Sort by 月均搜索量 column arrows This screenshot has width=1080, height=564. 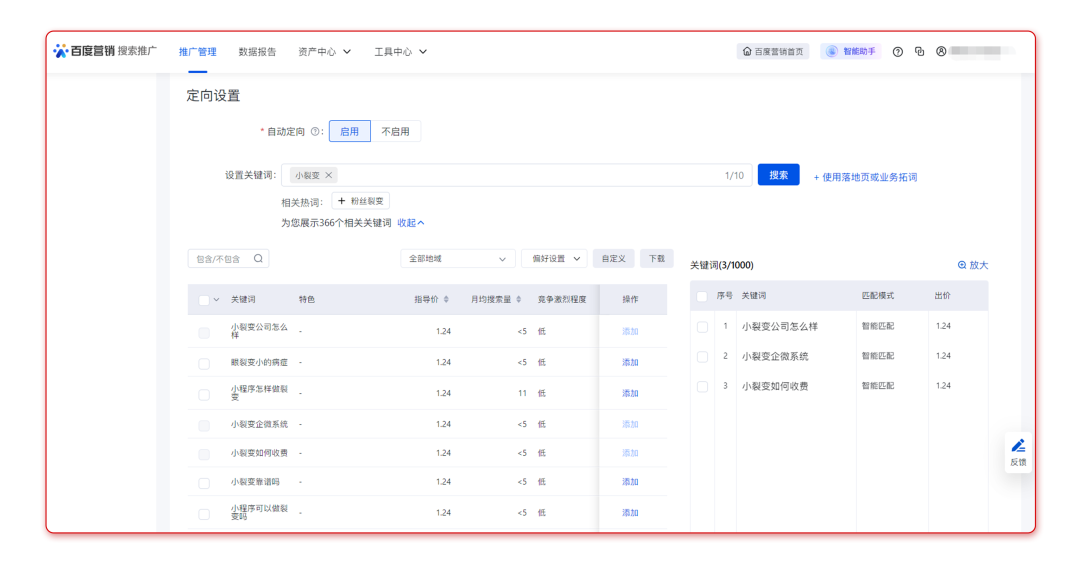coord(519,299)
